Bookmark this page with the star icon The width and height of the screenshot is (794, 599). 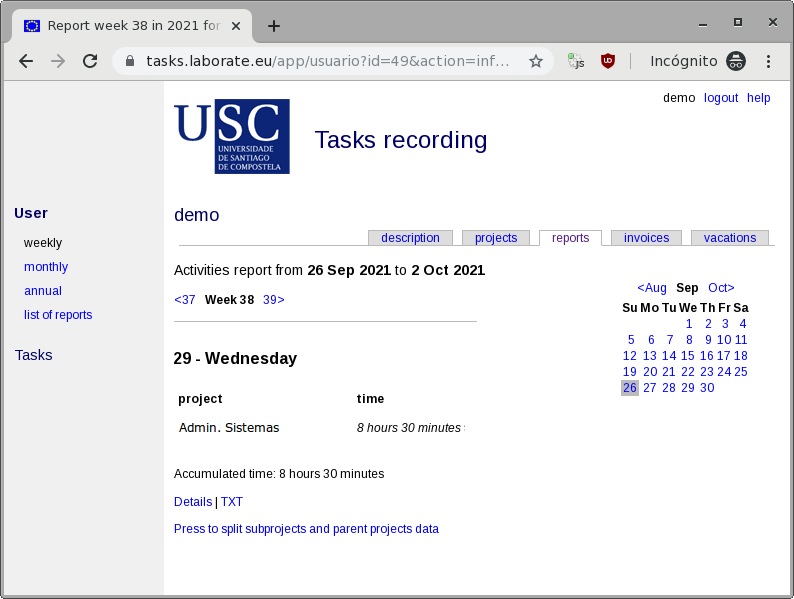(536, 61)
